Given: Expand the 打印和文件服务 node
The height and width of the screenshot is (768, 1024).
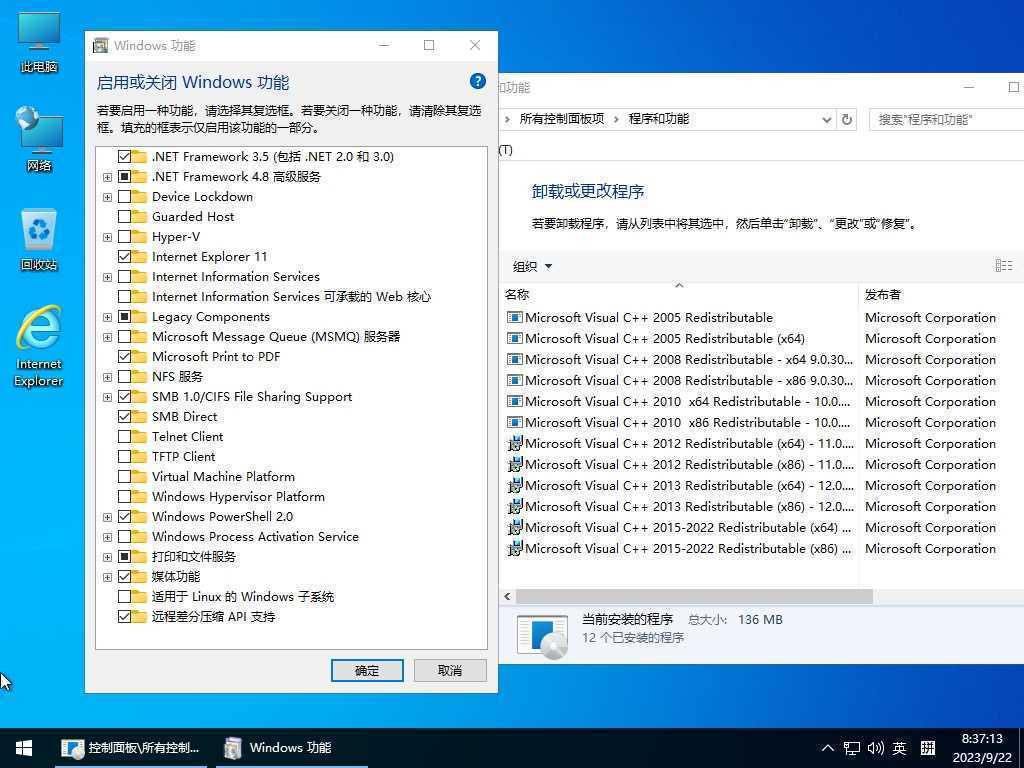Looking at the screenshot, I should tap(107, 557).
